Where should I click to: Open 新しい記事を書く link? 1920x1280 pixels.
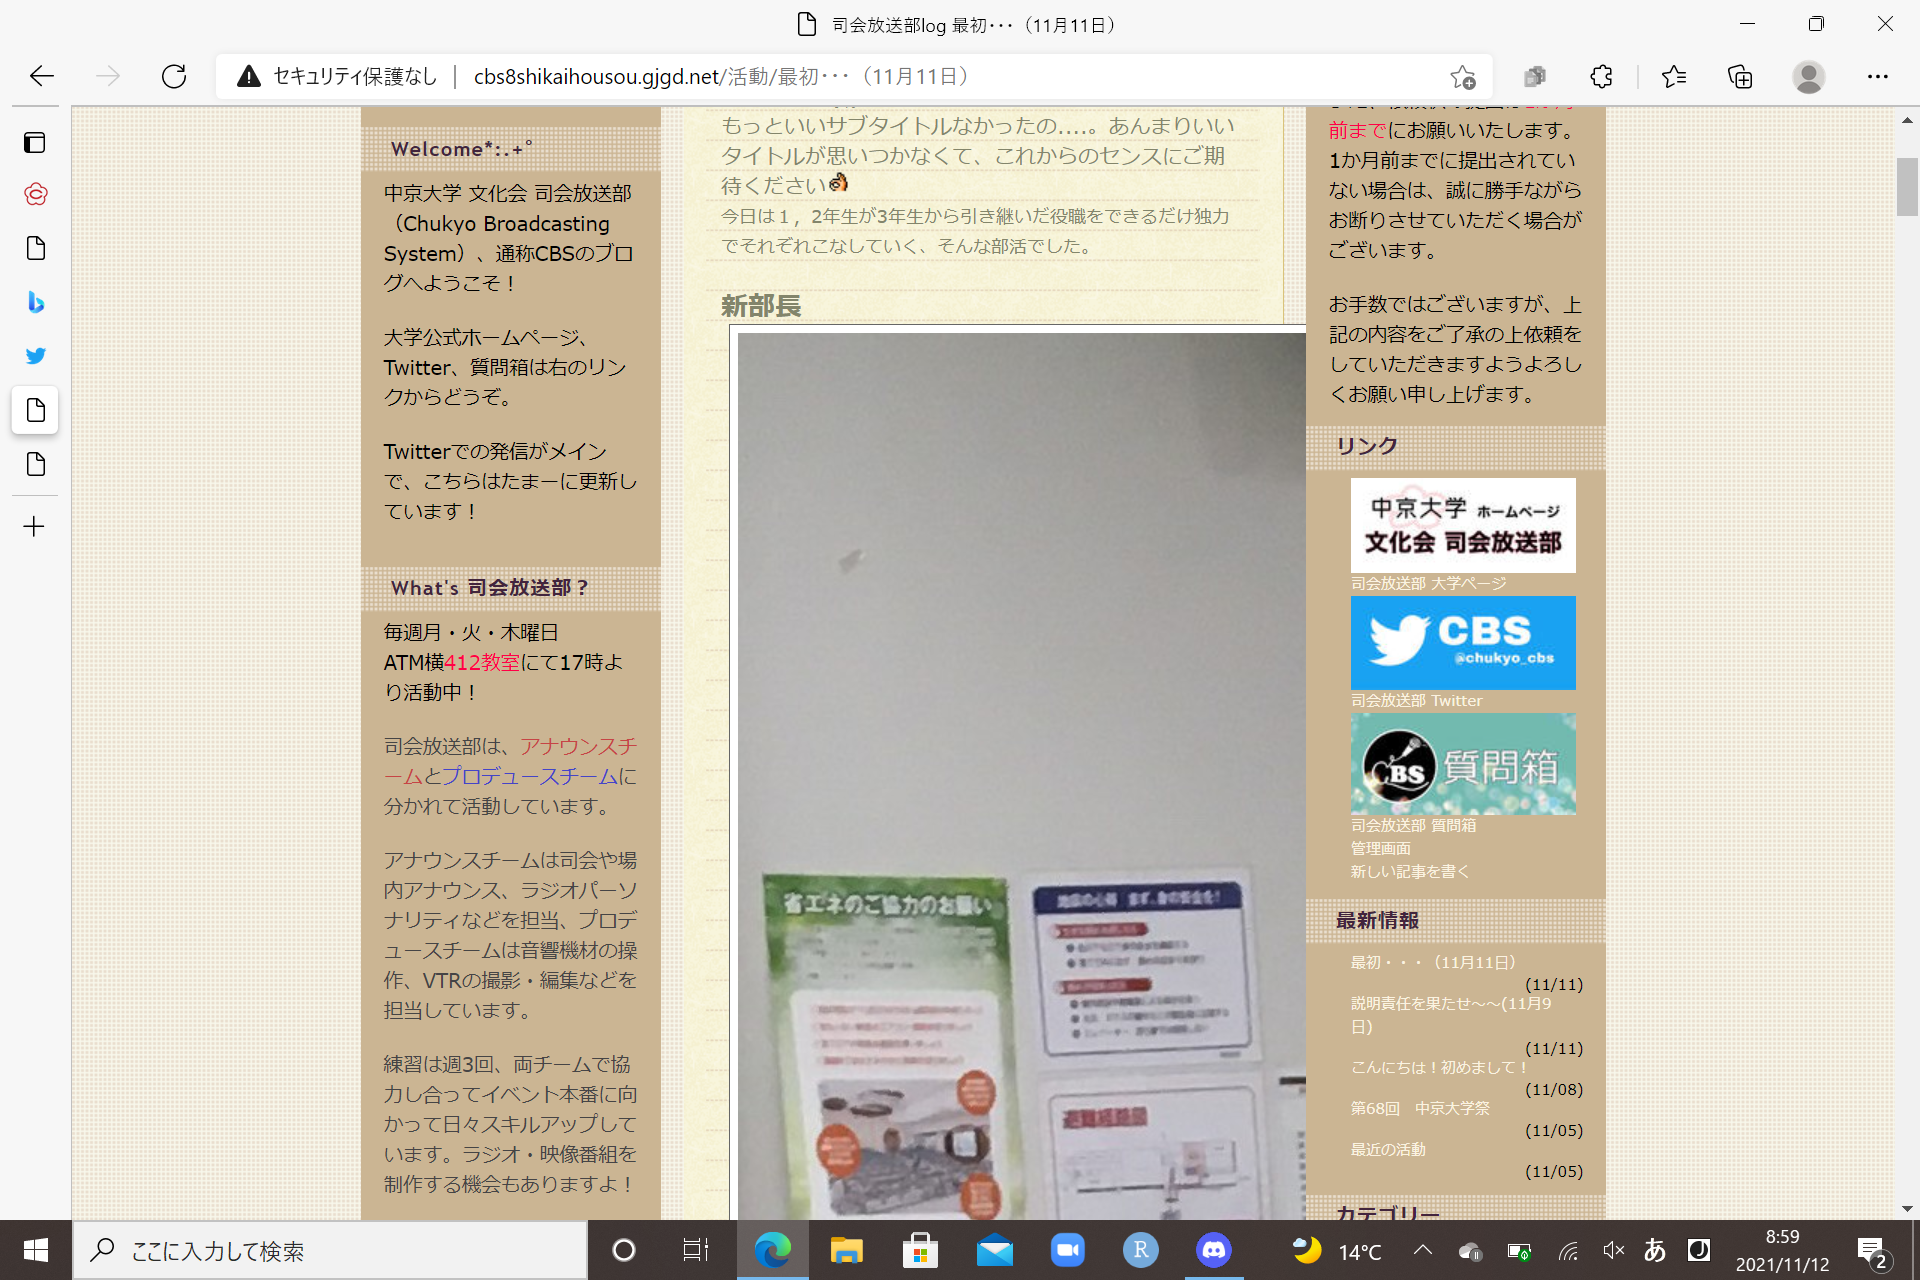coord(1410,872)
